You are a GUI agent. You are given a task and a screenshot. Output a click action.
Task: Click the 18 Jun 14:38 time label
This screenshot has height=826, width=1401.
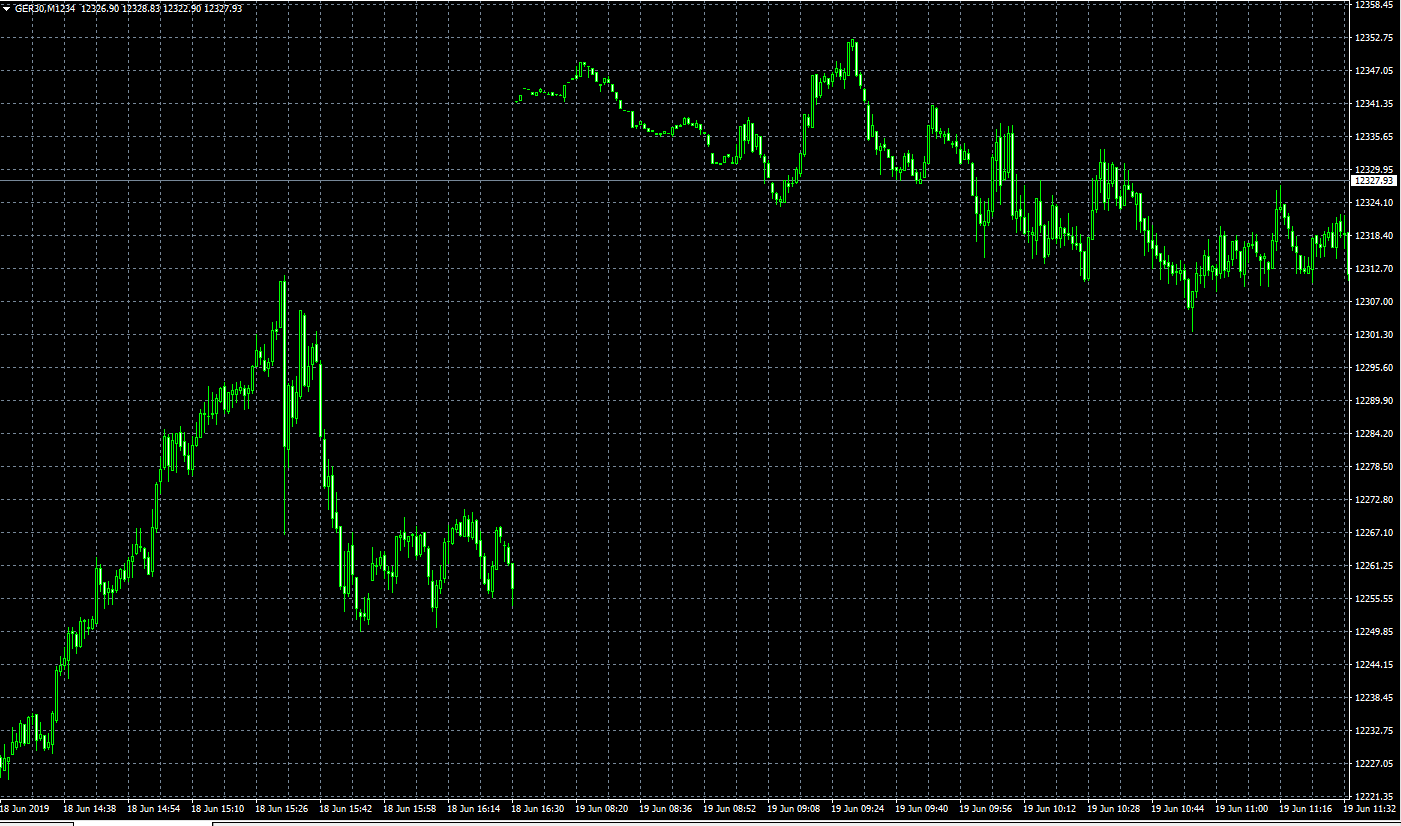click(89, 808)
